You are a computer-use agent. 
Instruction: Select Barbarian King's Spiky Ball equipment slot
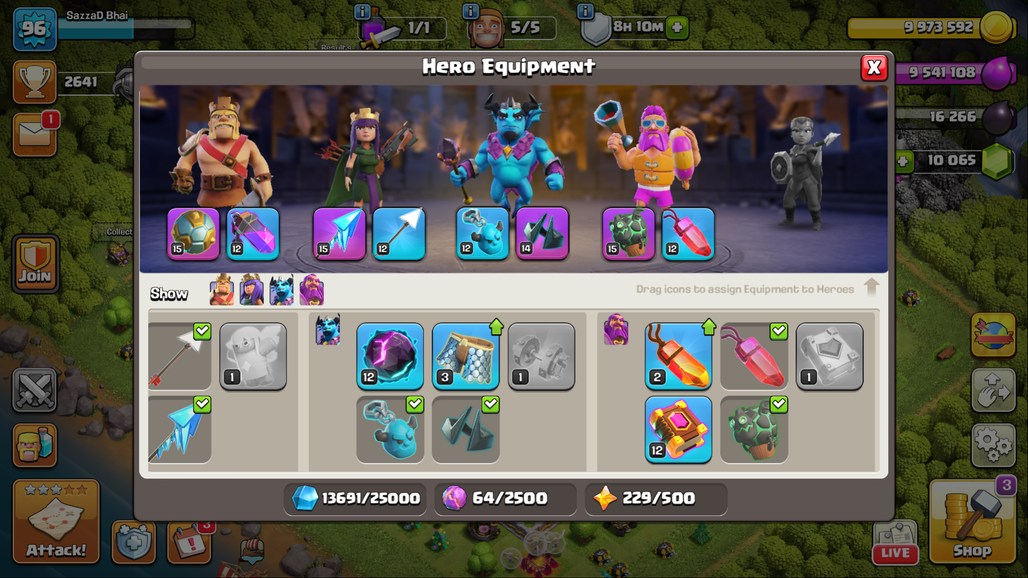(193, 233)
